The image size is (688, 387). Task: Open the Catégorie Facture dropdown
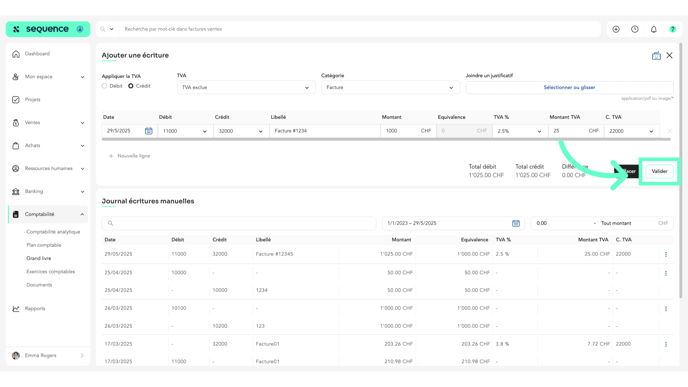point(390,88)
